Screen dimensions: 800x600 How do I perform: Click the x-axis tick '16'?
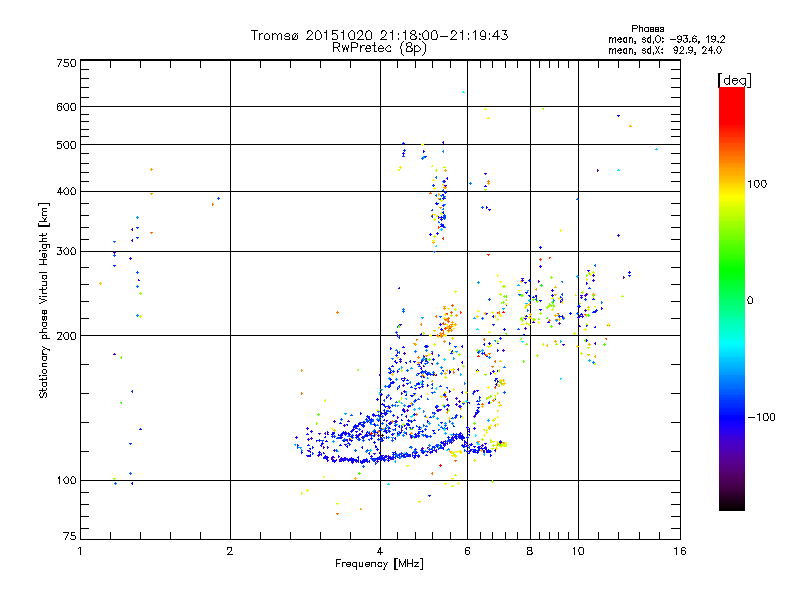680,551
